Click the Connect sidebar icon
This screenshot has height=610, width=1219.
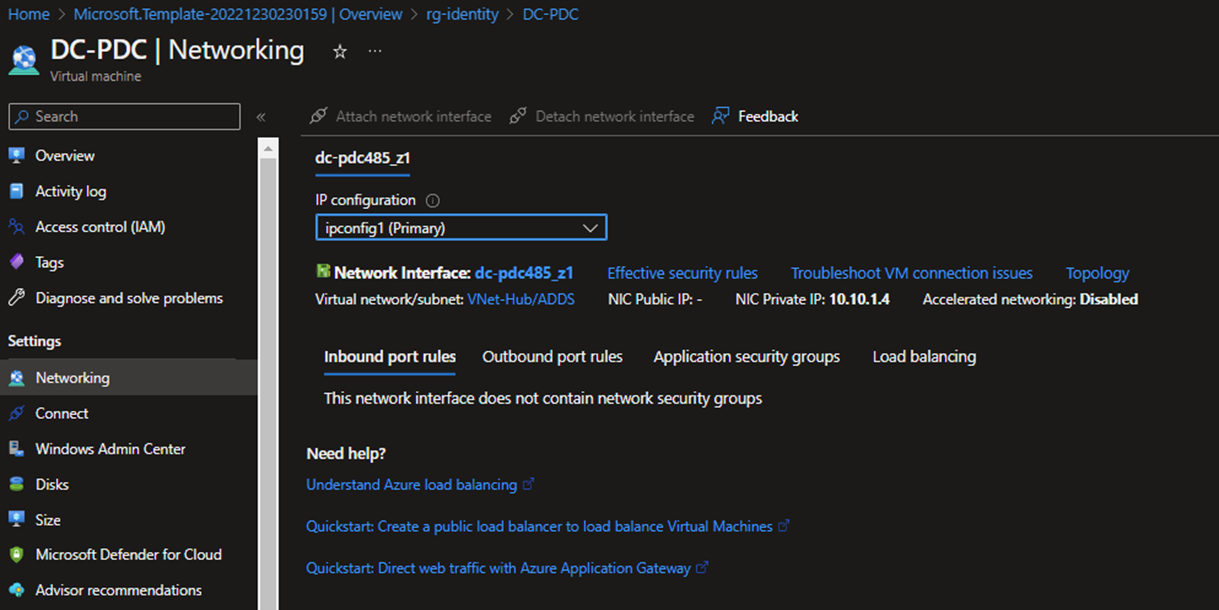(16, 413)
